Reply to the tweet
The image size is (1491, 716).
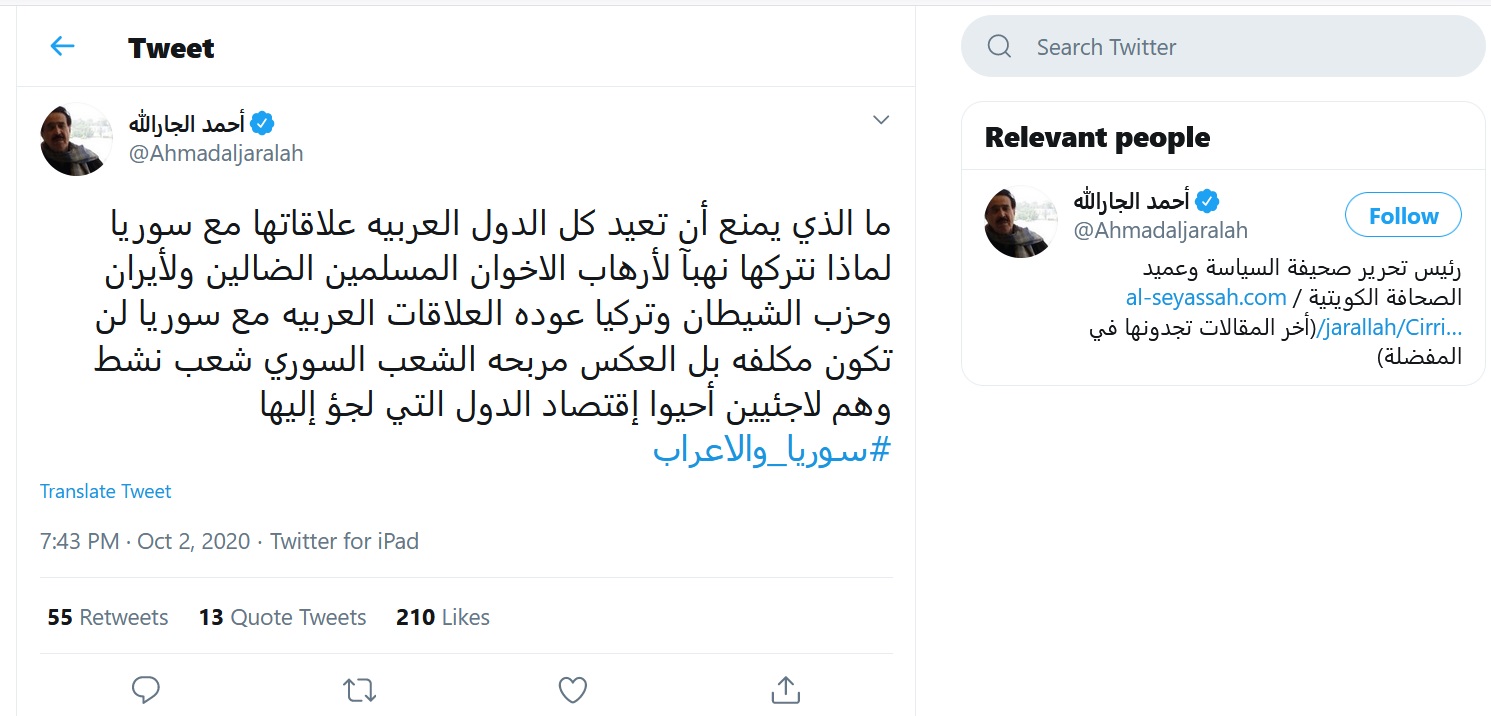pos(146,689)
